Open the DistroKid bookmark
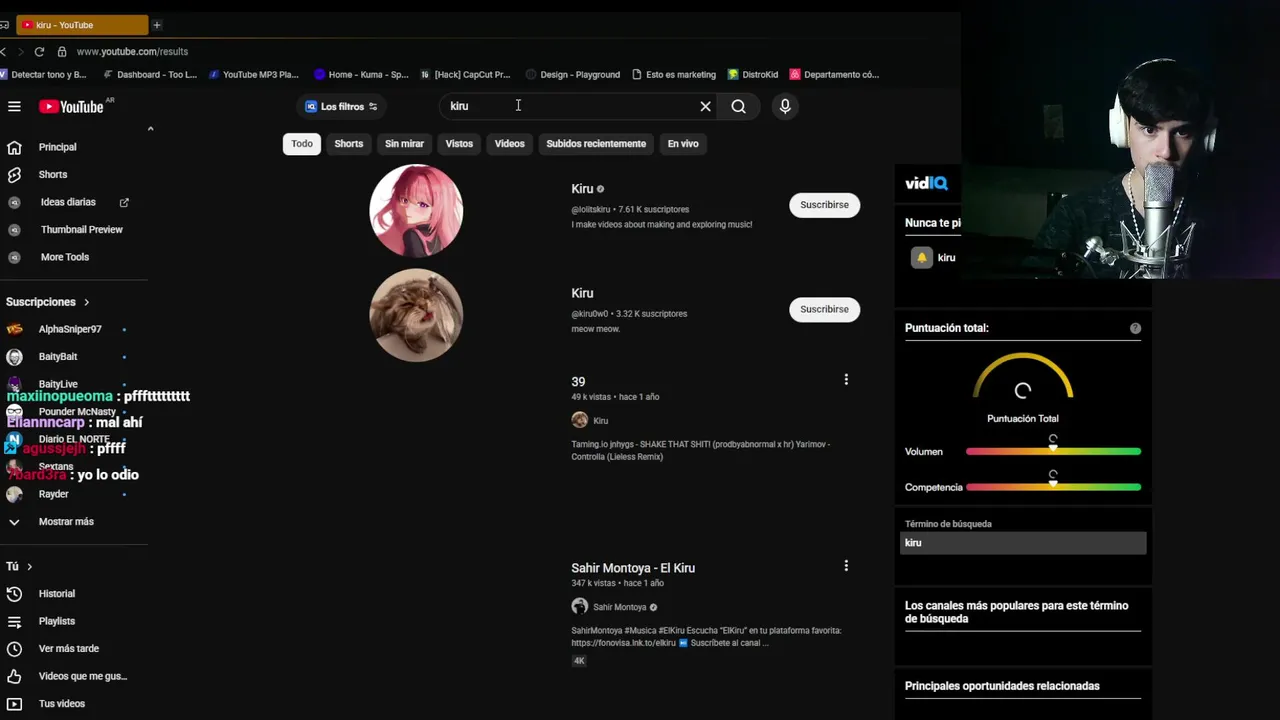 (753, 75)
